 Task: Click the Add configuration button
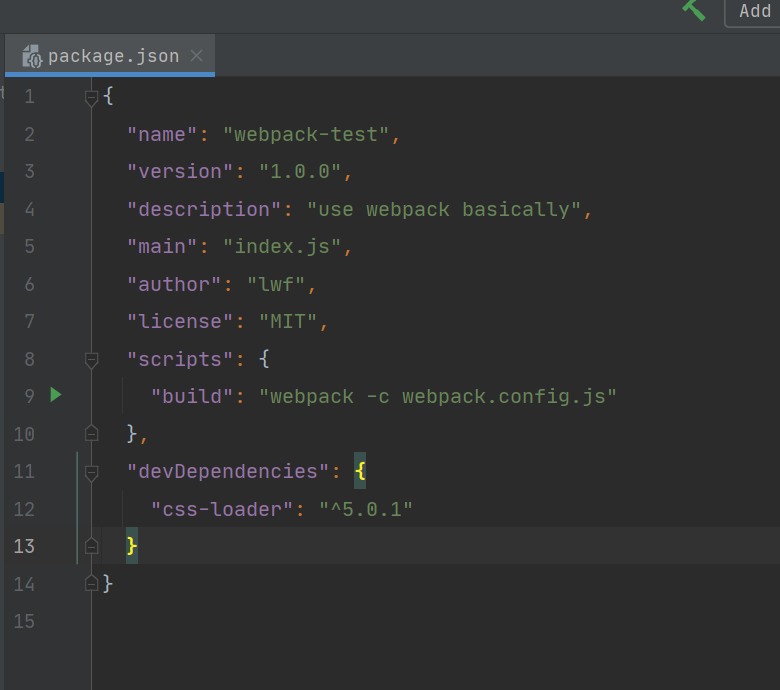click(x=754, y=11)
